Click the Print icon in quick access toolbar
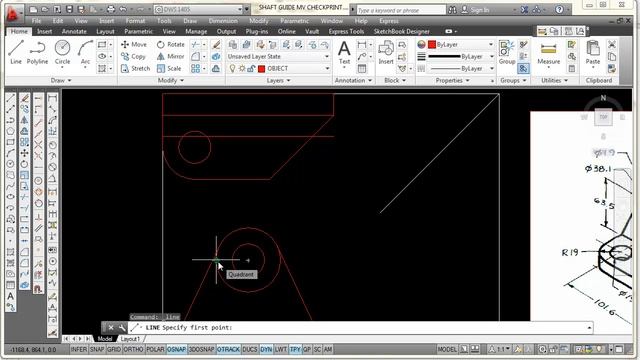Screen dimensions: 640x360 click(111, 9)
